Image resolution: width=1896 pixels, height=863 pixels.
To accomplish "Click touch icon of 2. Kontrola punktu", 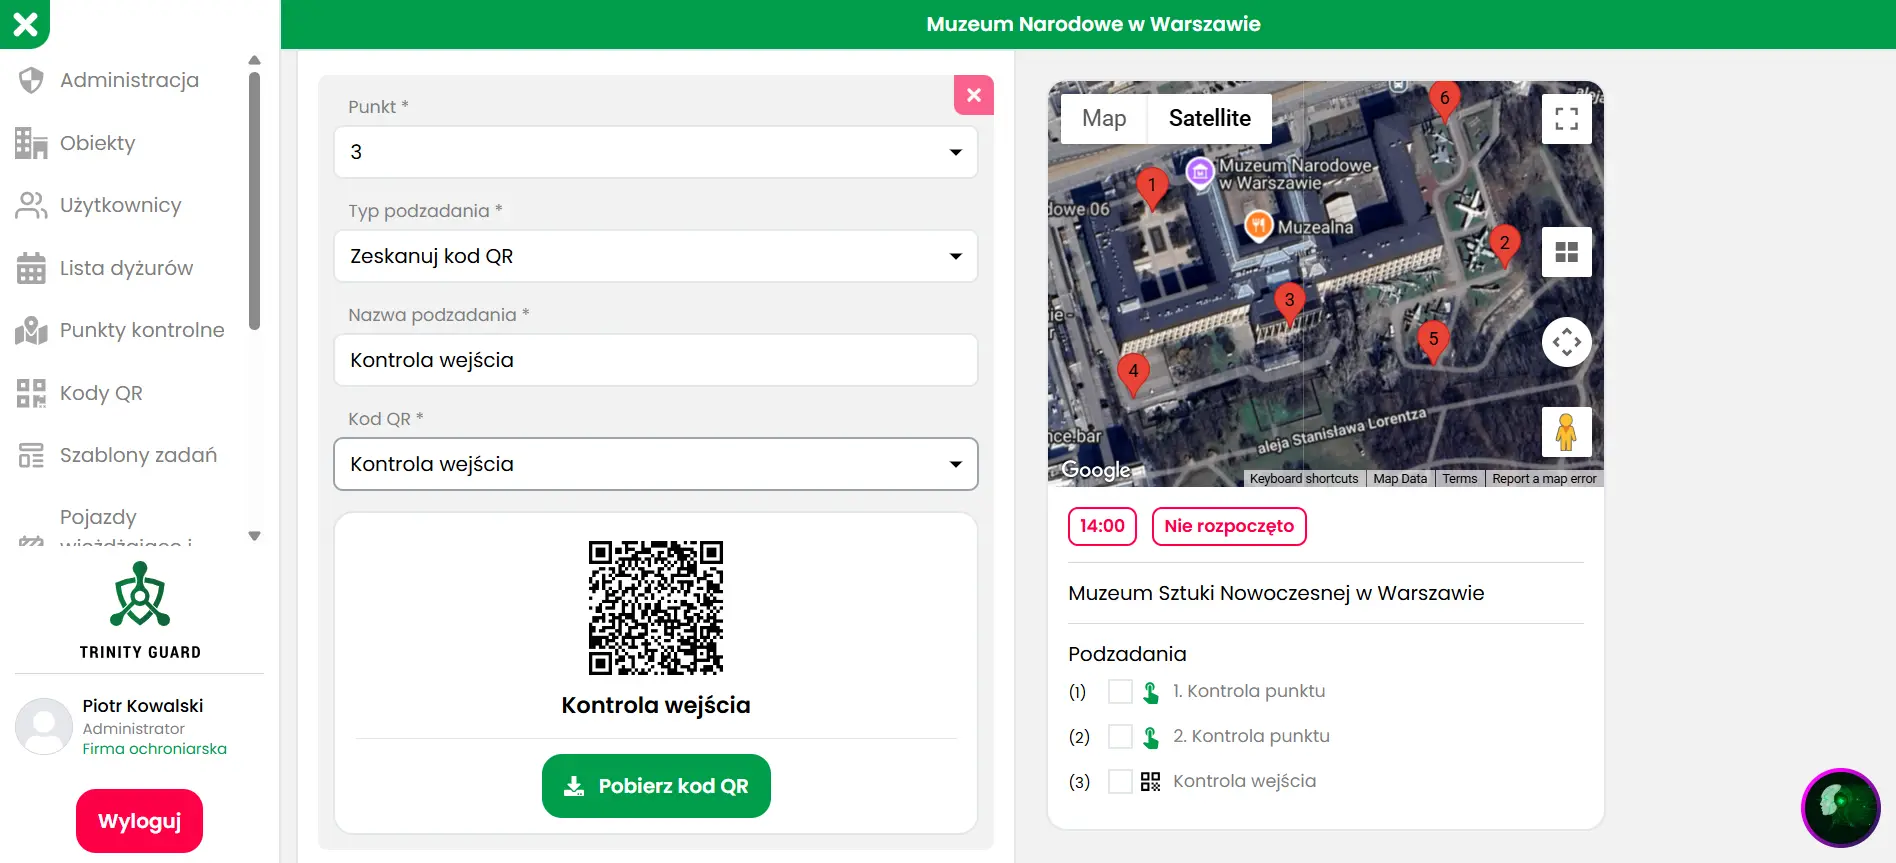I will 1150,737.
